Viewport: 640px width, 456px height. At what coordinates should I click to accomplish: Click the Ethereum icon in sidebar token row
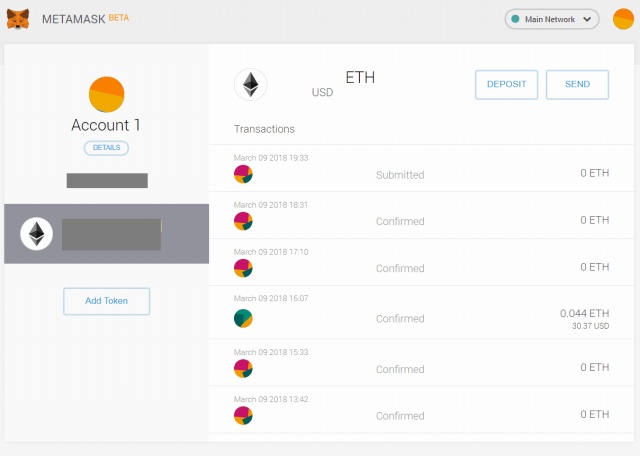coord(36,234)
